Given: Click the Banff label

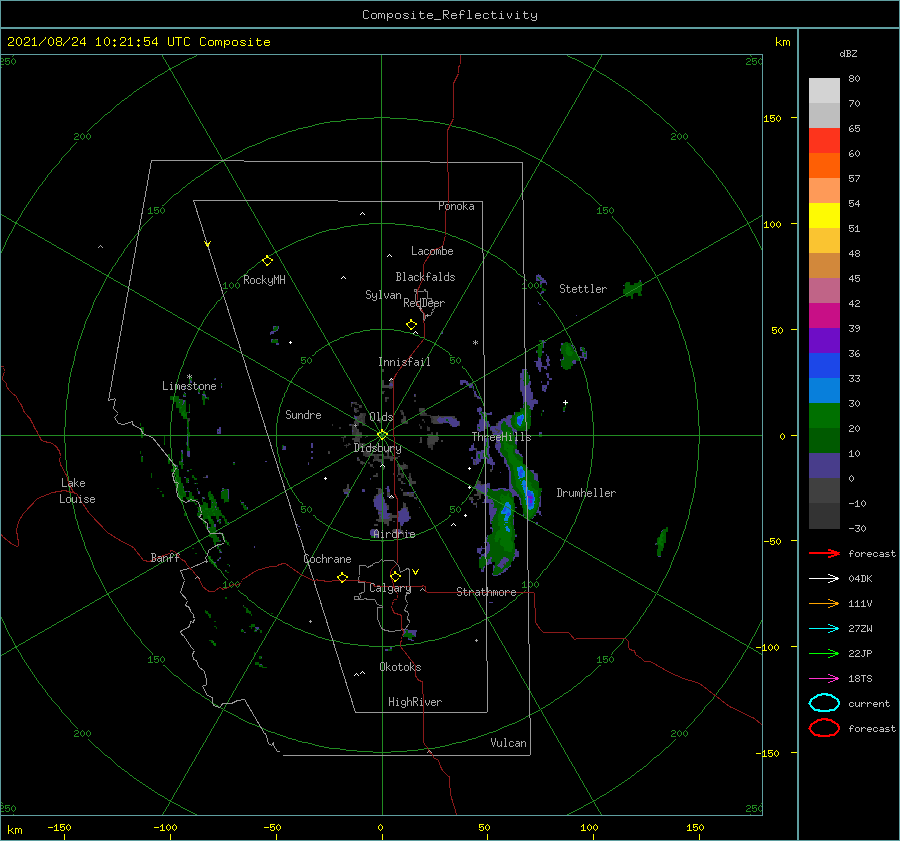Looking at the screenshot, I should coord(165,557).
